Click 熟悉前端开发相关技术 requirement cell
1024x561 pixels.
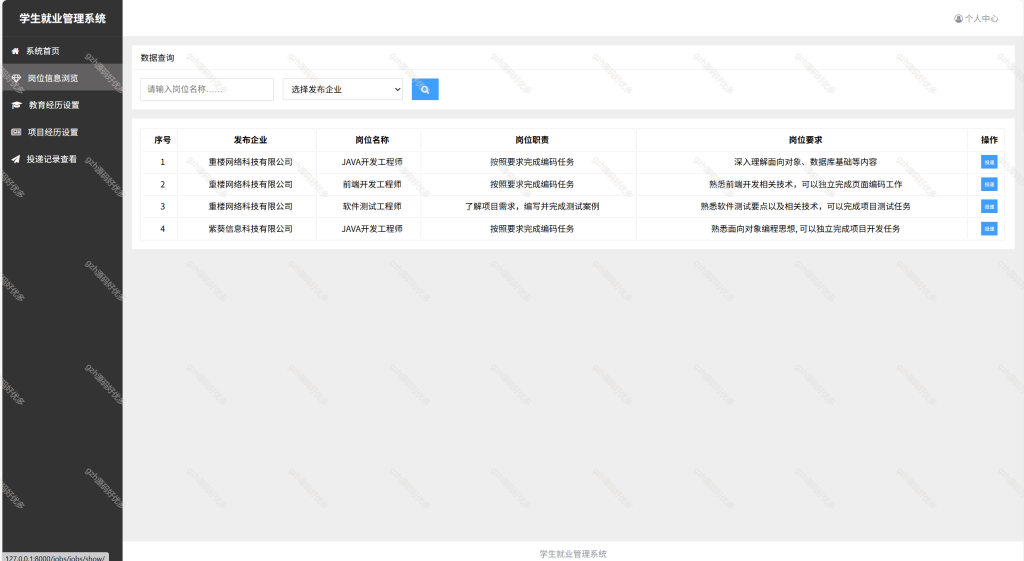(x=805, y=184)
